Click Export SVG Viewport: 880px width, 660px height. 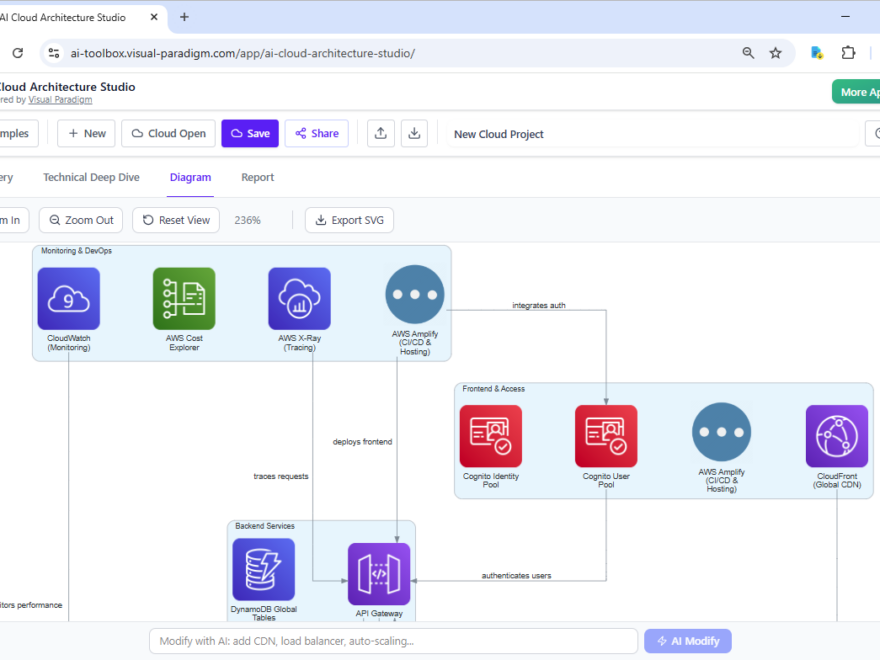(349, 220)
